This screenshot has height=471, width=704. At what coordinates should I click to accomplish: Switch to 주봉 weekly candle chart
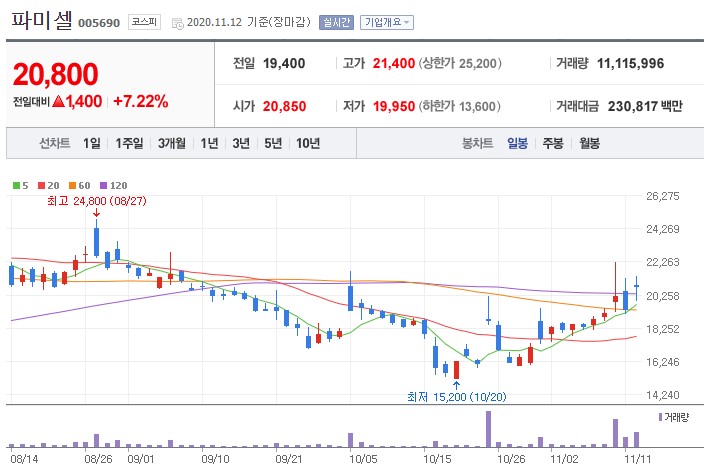click(553, 143)
